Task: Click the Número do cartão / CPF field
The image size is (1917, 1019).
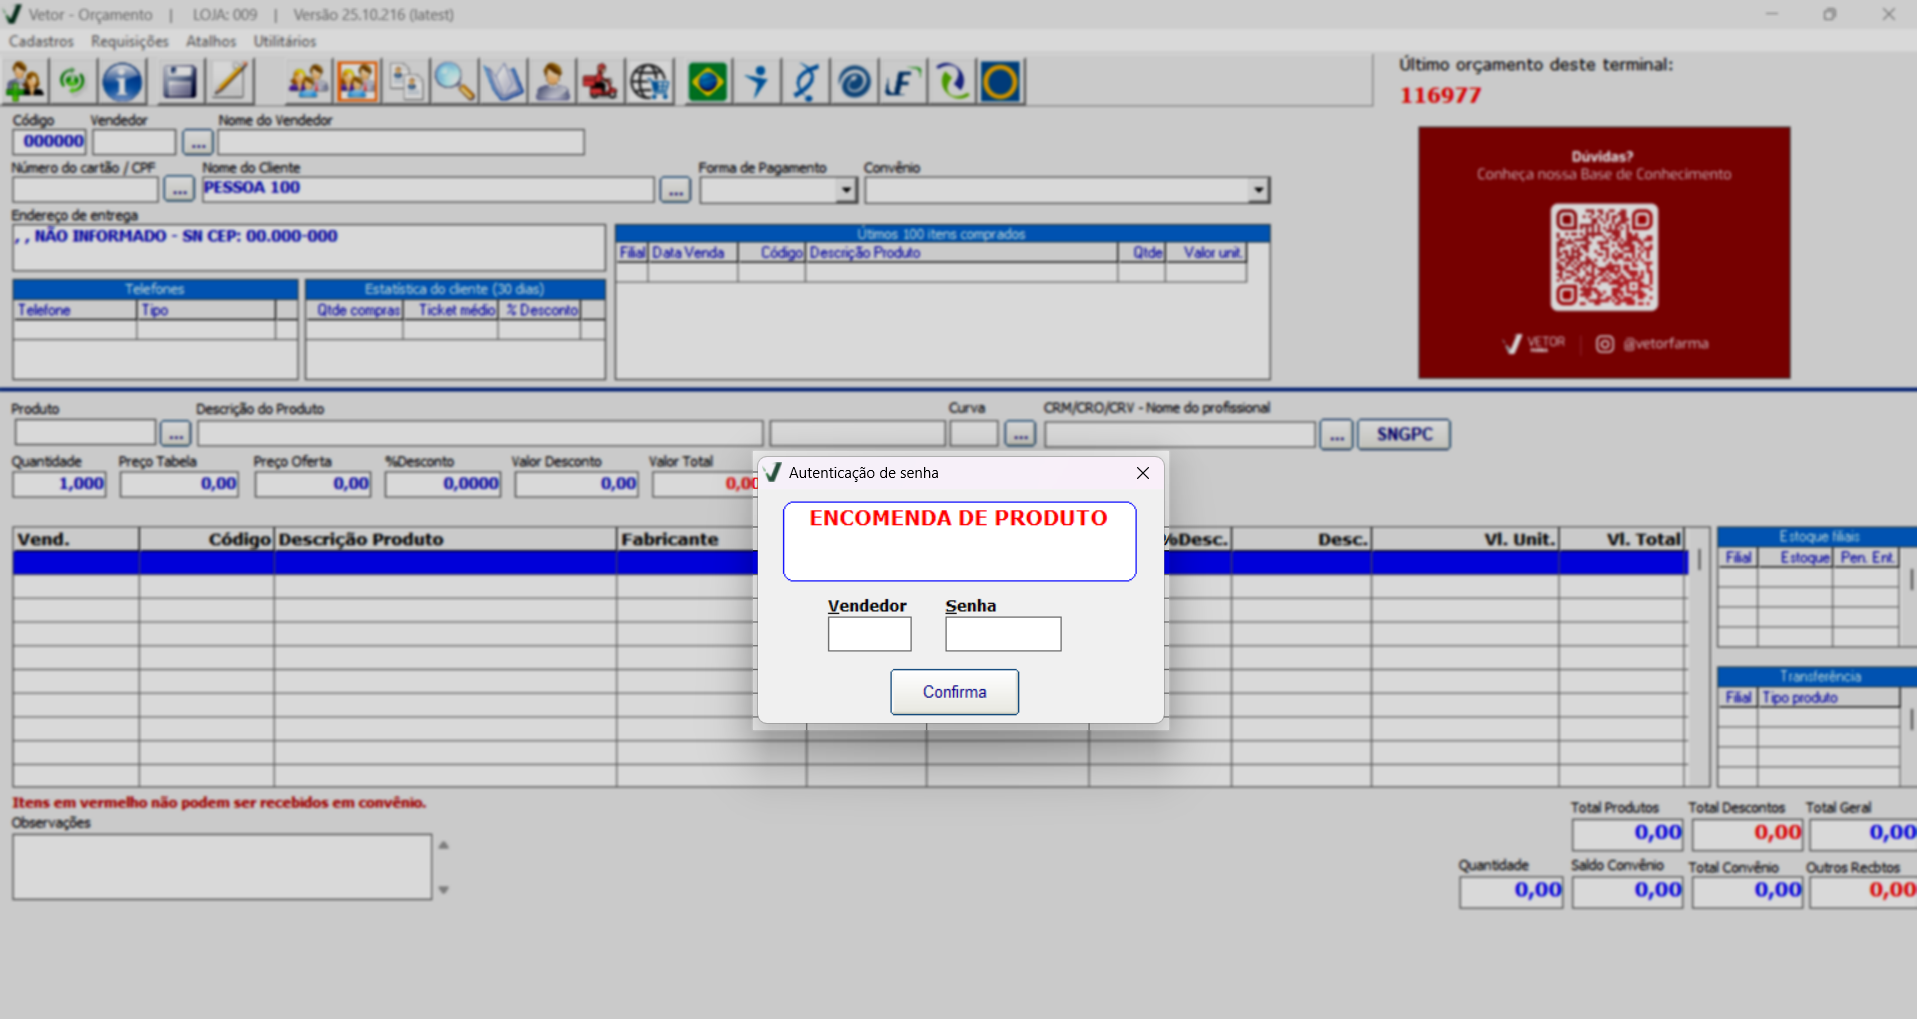Action: (85, 189)
